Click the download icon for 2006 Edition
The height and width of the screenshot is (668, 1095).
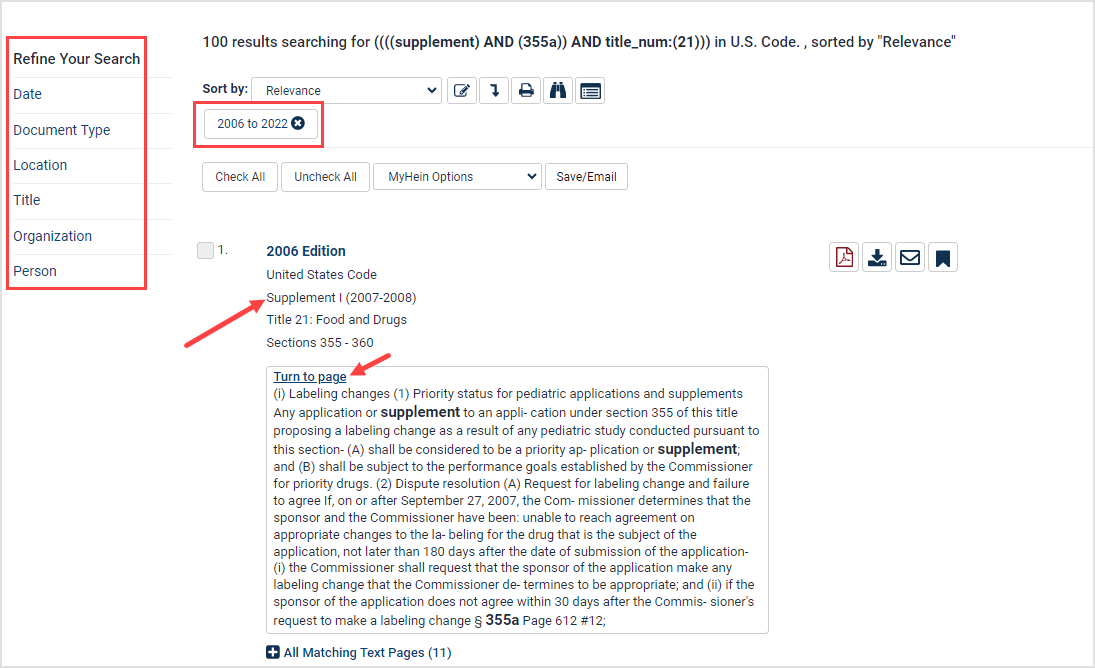pyautogui.click(x=877, y=258)
